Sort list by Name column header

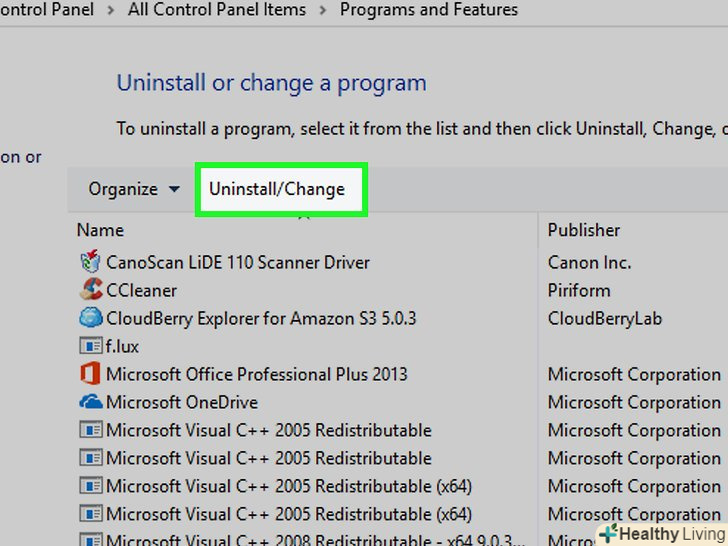coord(100,230)
